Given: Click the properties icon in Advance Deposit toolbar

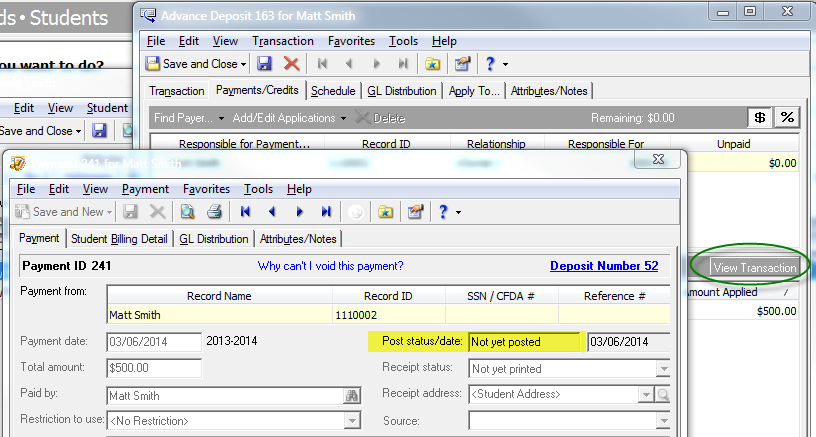Looking at the screenshot, I should point(462,64).
